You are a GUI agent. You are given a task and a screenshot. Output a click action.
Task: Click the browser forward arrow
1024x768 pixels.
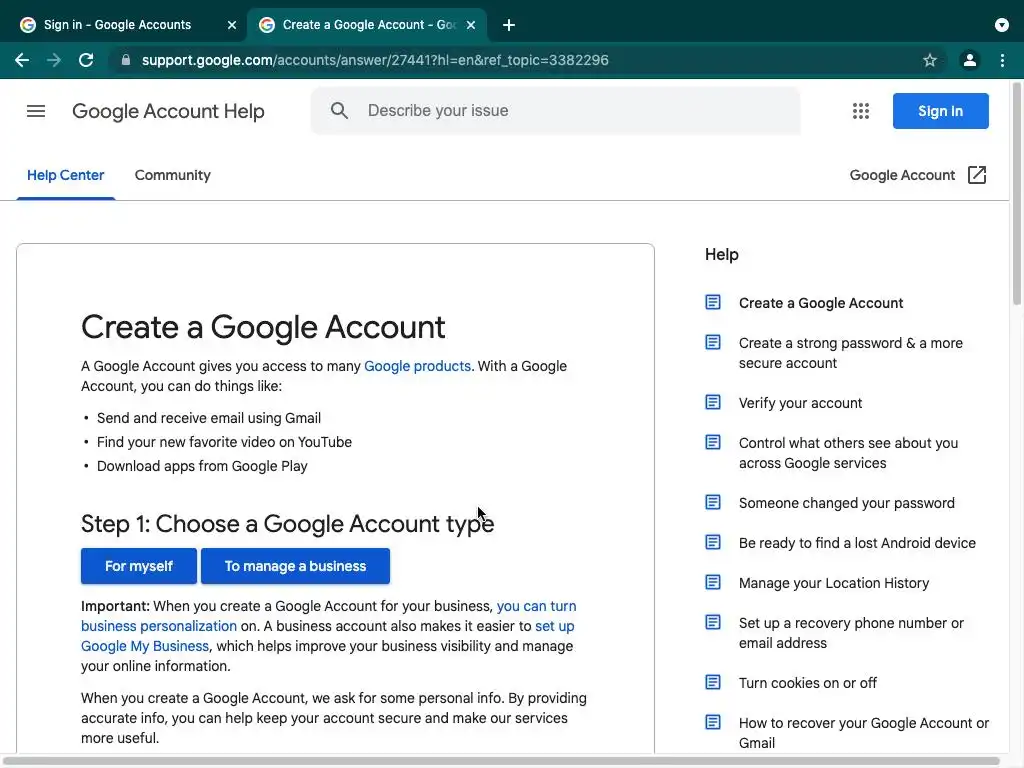coord(54,60)
